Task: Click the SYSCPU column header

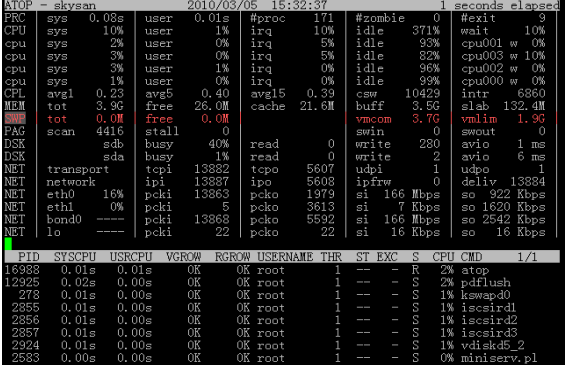Action: [x=75, y=257]
